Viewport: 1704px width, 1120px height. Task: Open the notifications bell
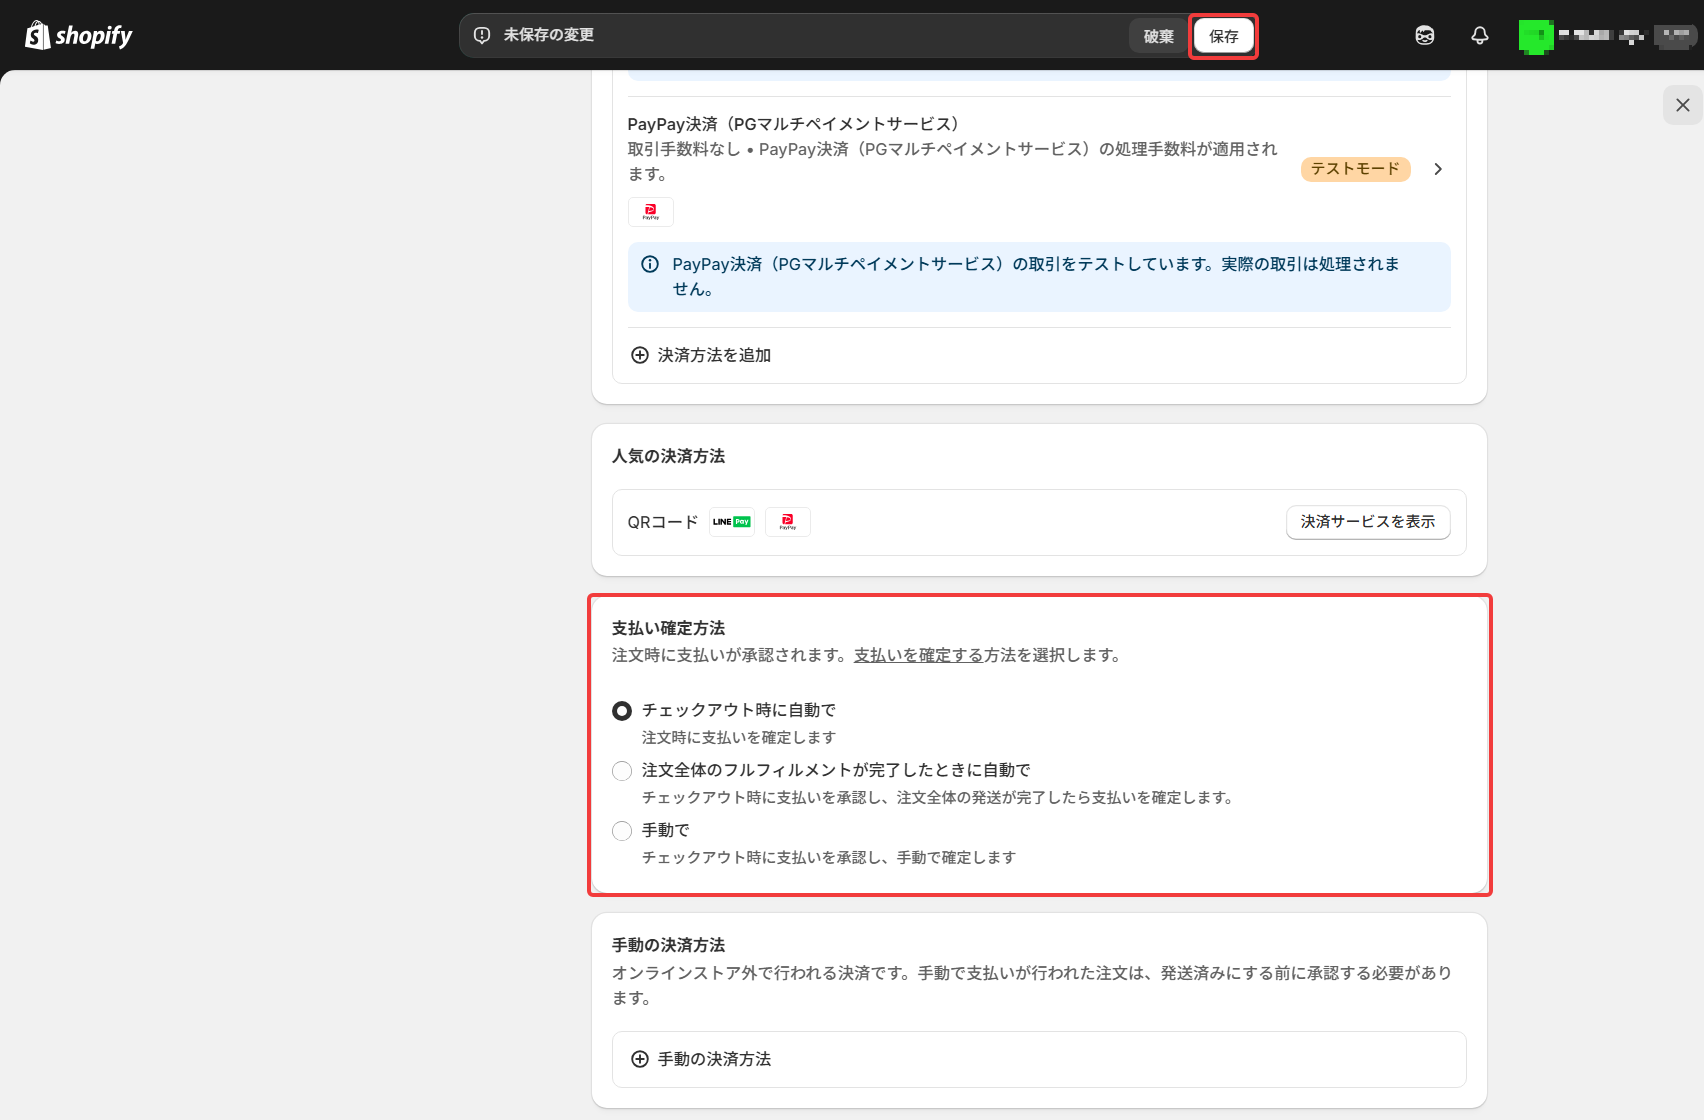tap(1480, 35)
